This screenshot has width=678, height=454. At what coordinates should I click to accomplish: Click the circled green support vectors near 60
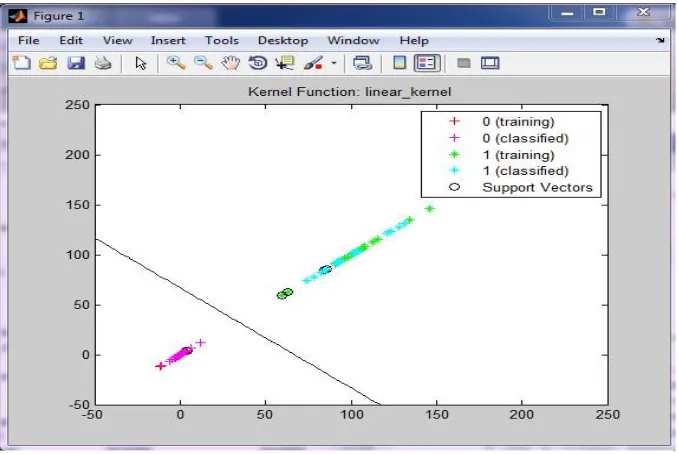tap(285, 294)
